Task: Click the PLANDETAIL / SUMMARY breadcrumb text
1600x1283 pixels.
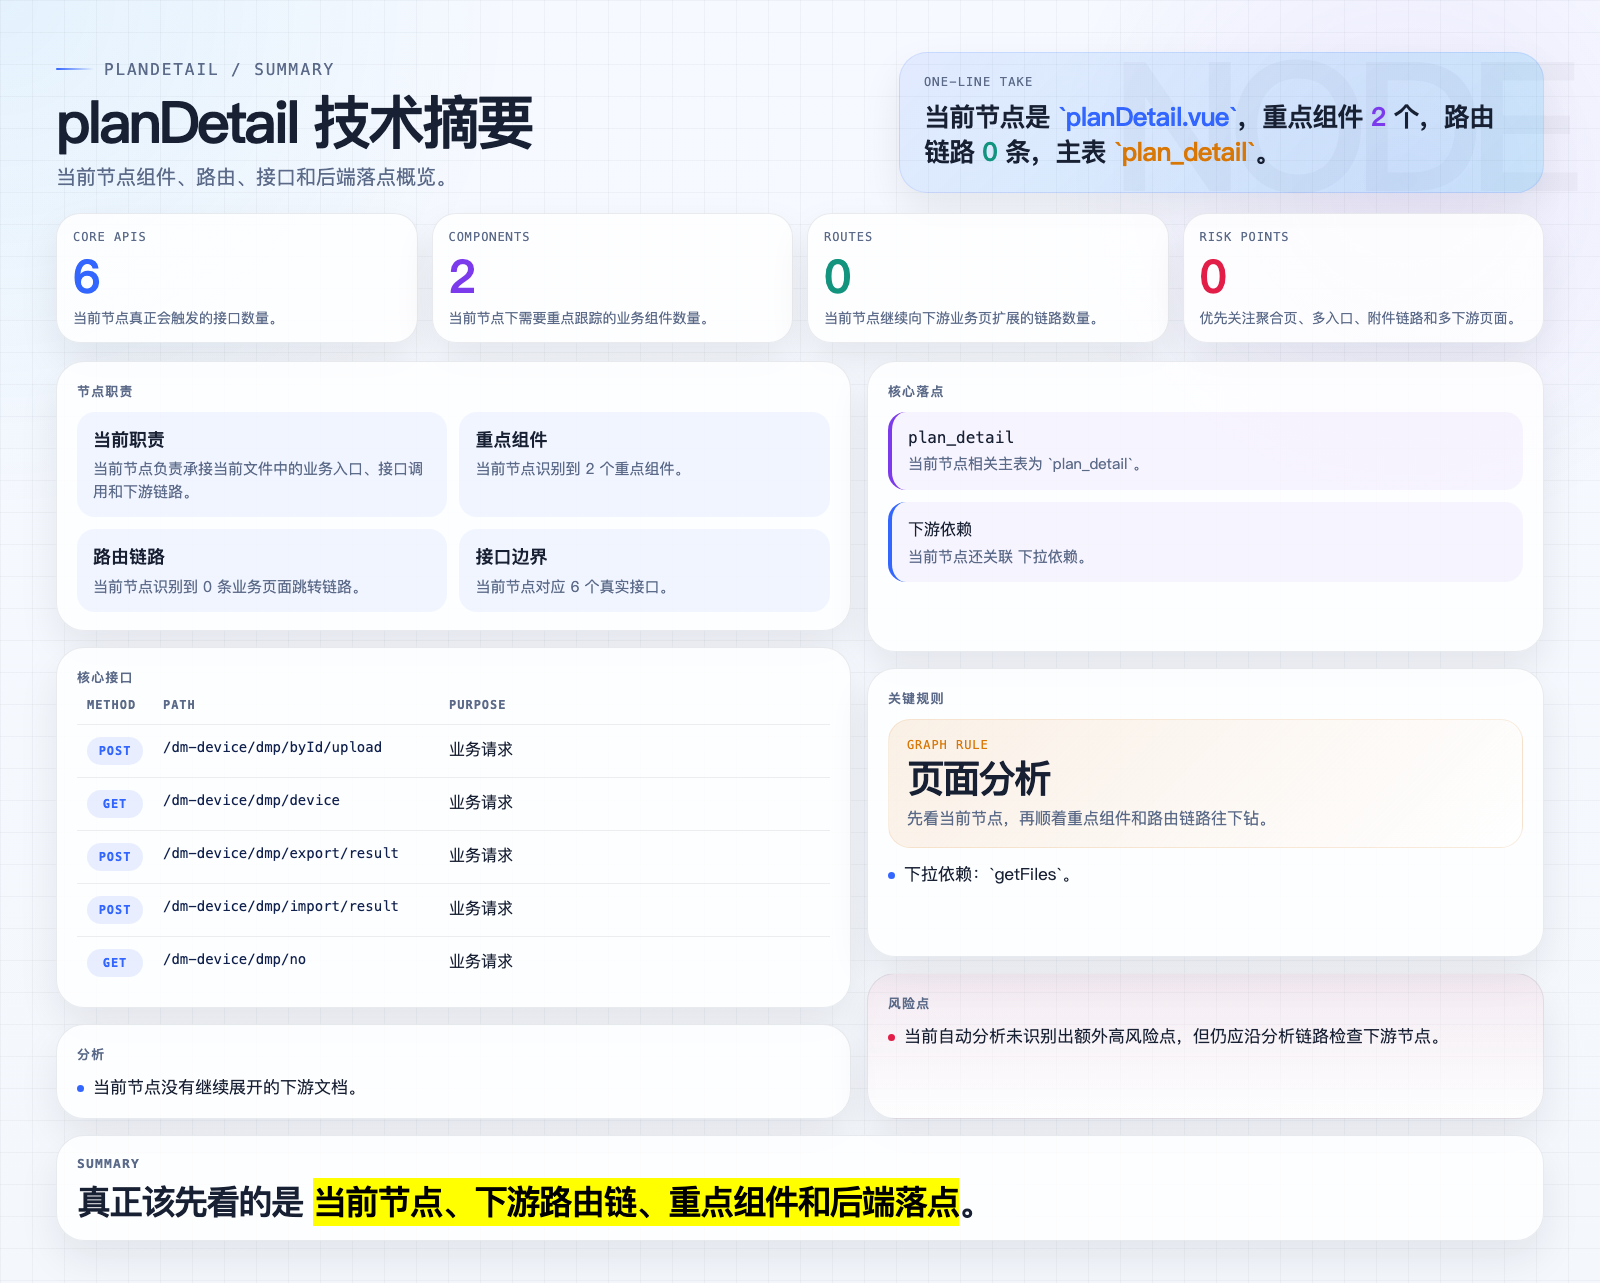Action: tap(219, 69)
